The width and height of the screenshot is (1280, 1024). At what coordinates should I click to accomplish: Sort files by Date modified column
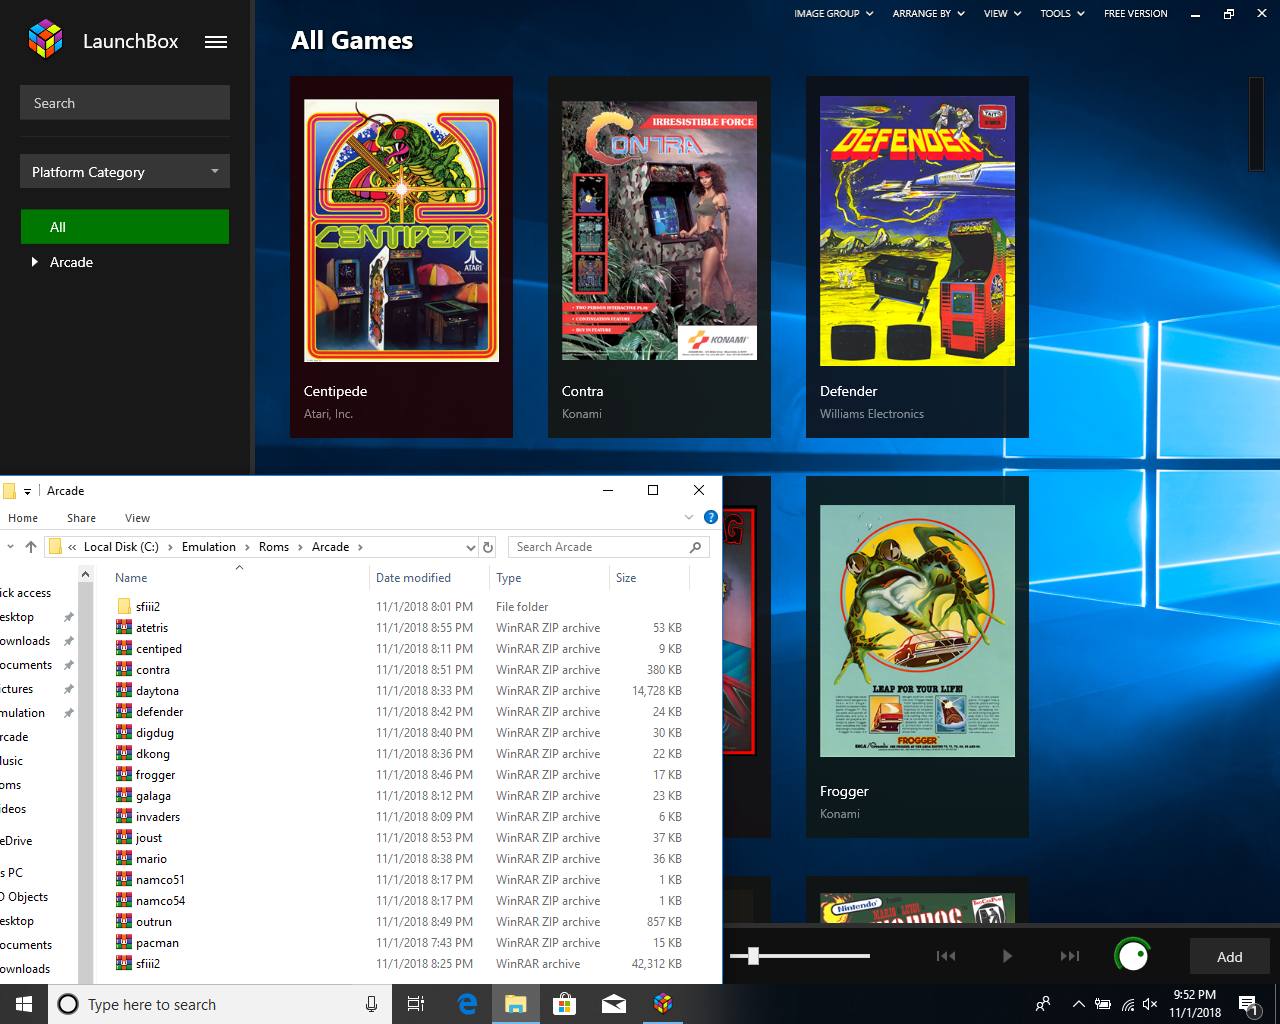429,578
